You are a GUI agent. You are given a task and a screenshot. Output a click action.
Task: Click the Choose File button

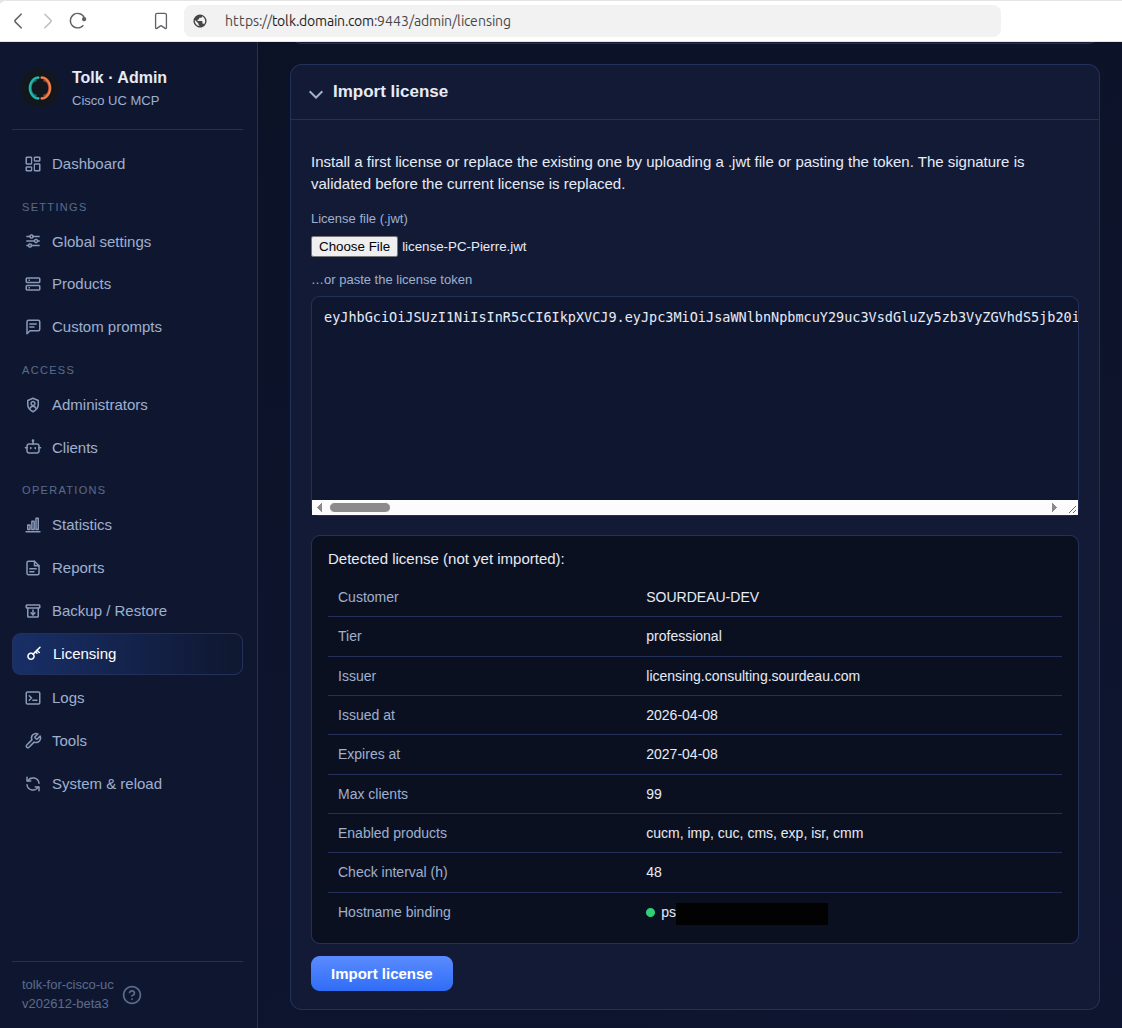[x=354, y=247]
